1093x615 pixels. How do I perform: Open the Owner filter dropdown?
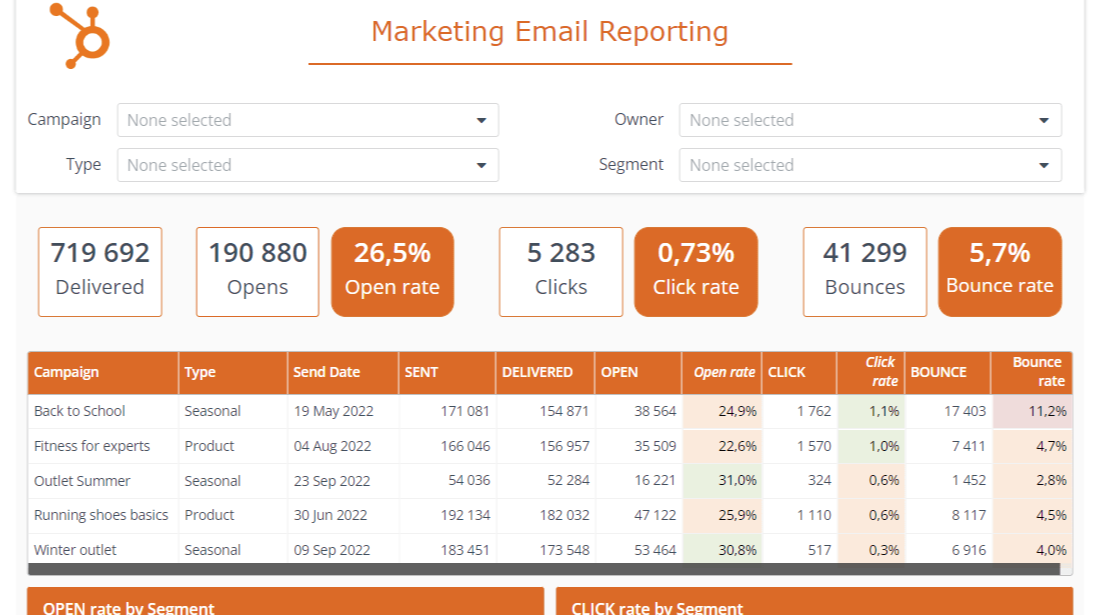click(x=869, y=120)
